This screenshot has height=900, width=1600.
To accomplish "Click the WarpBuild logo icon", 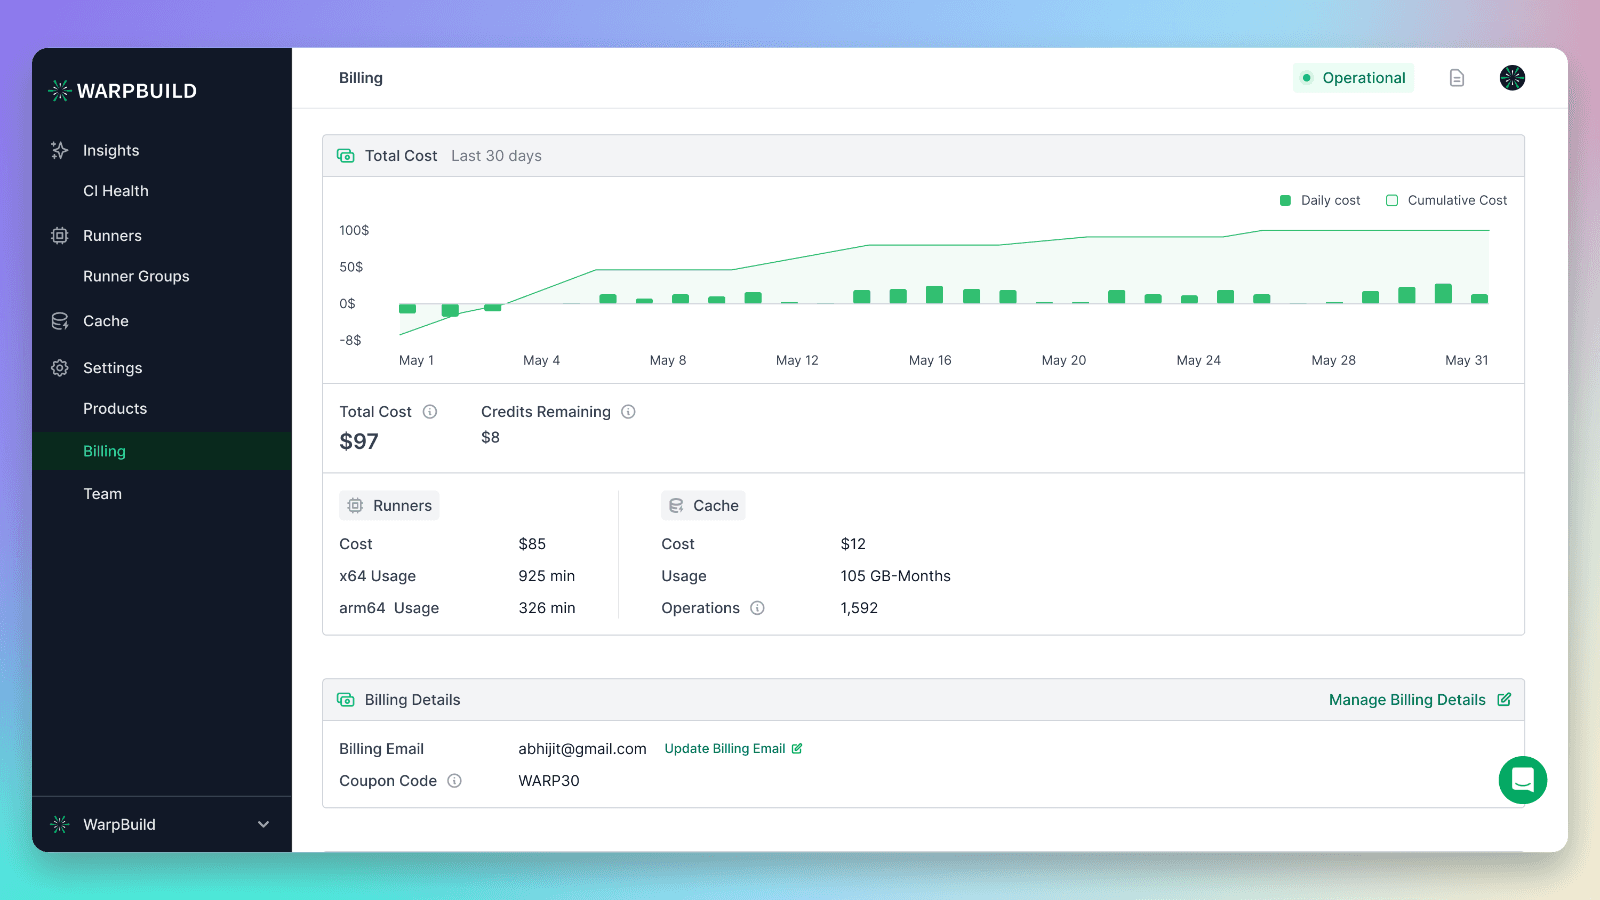I will click(x=59, y=90).
